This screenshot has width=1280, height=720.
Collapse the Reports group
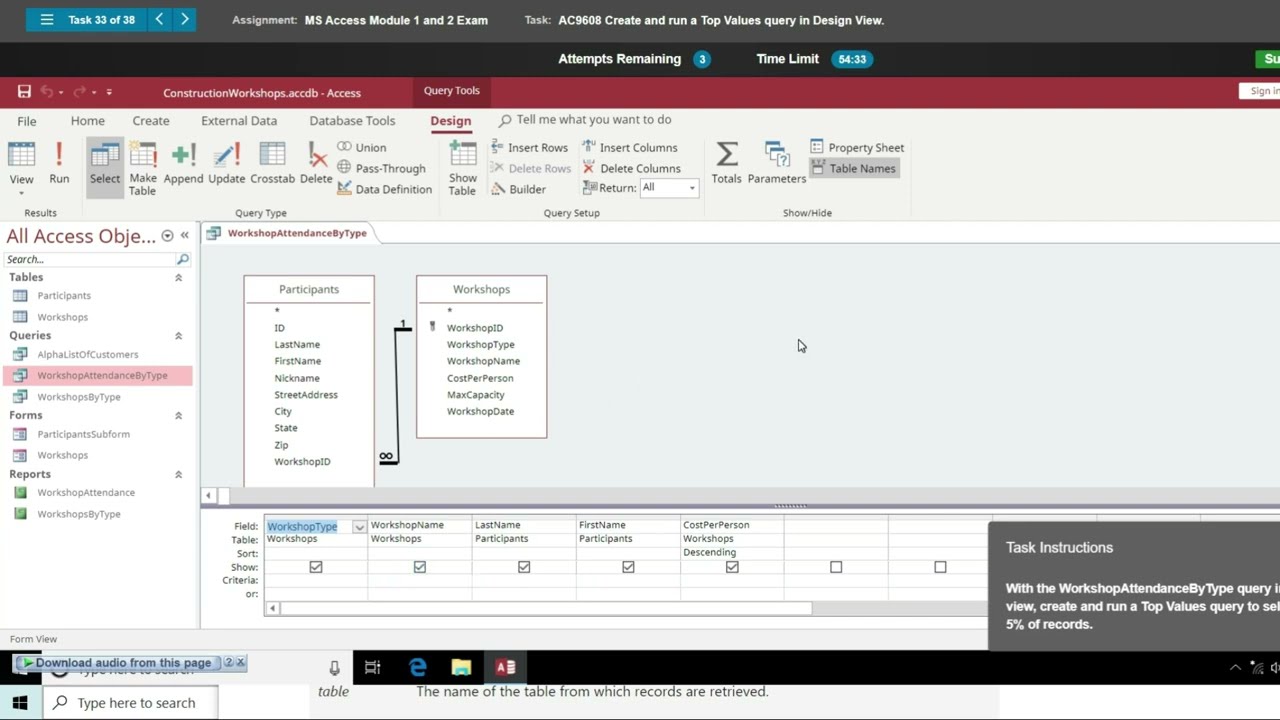pyautogui.click(x=179, y=475)
